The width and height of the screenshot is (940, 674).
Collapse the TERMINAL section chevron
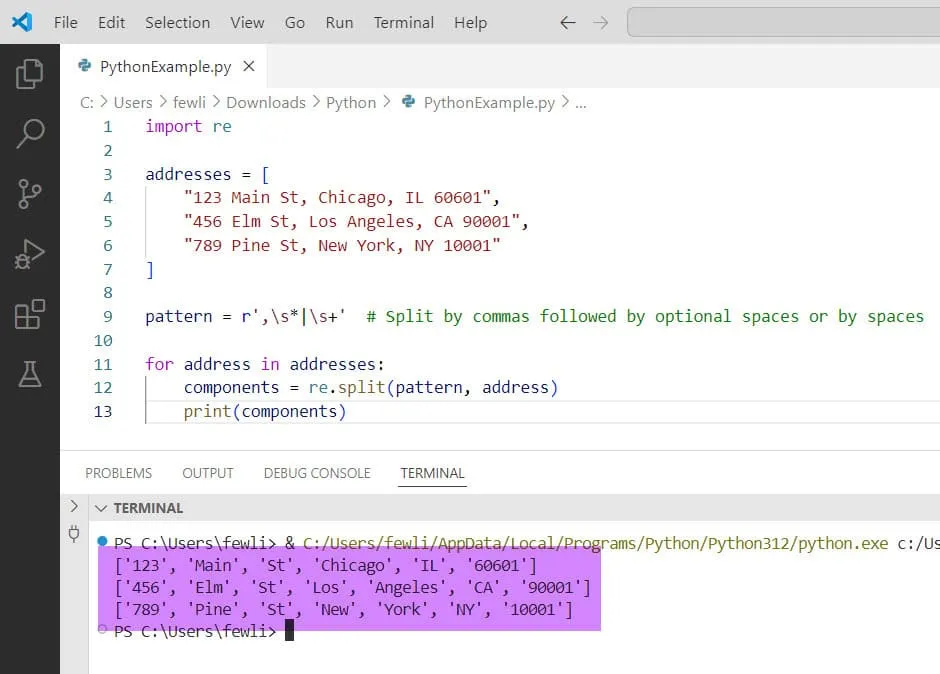100,508
